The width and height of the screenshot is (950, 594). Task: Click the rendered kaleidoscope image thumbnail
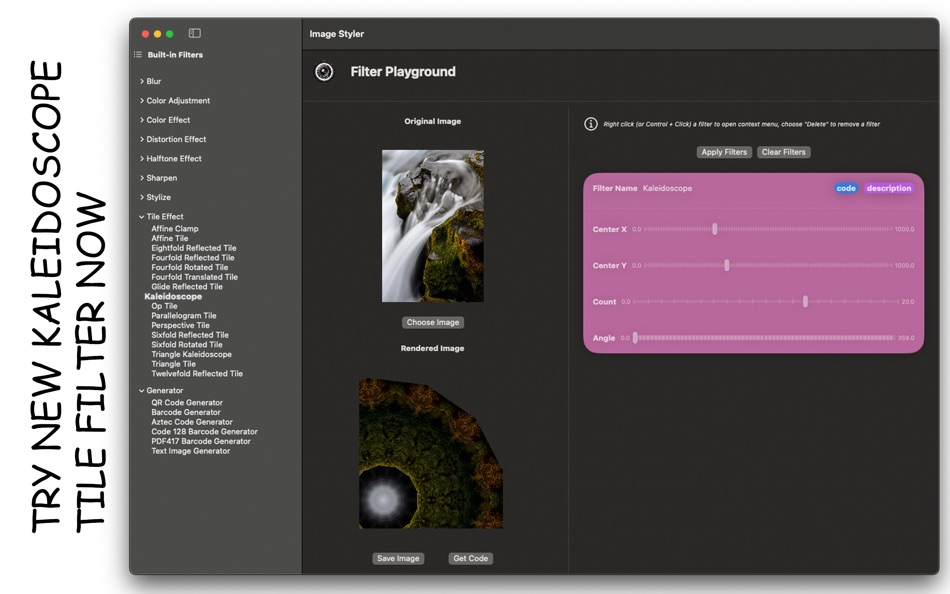[432, 455]
